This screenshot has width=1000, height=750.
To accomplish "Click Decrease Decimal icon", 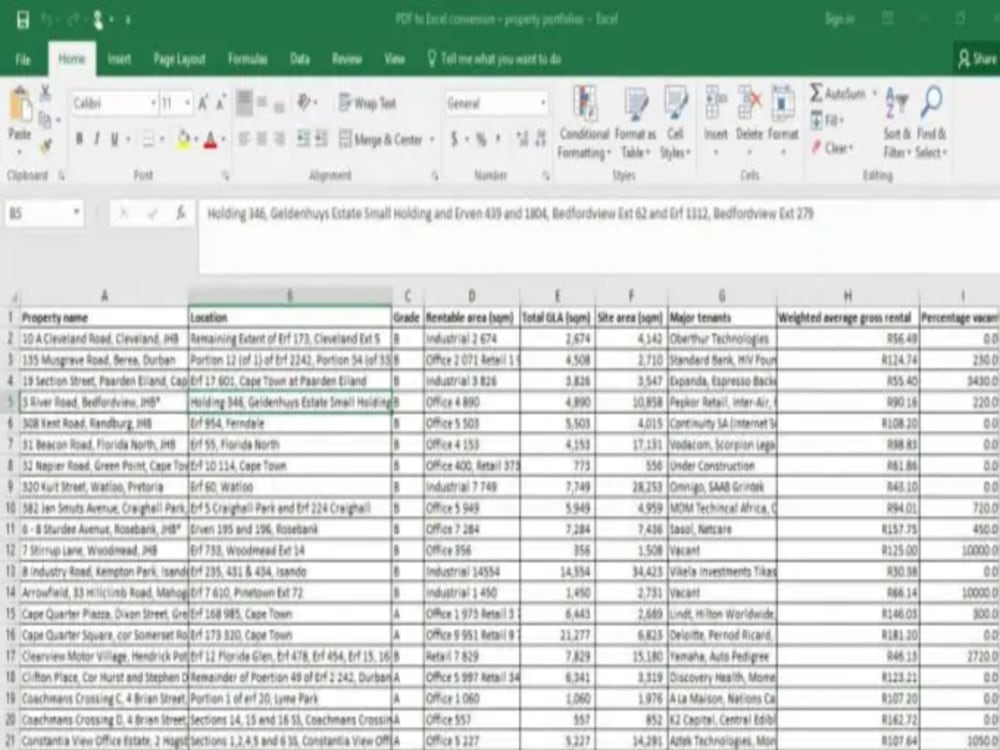I will point(541,139).
